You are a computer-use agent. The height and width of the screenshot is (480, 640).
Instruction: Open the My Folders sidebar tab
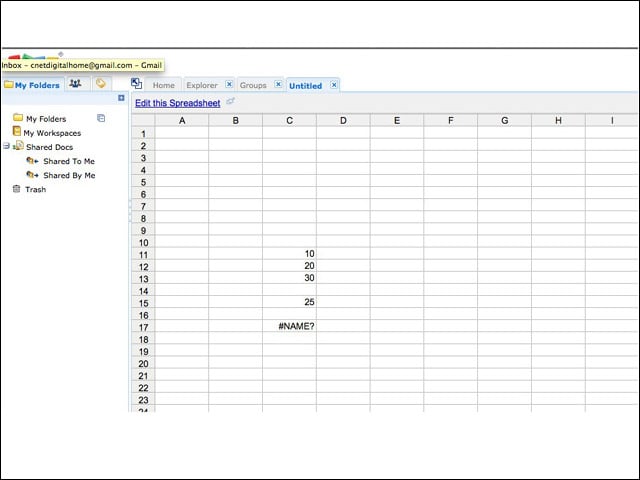(x=33, y=84)
